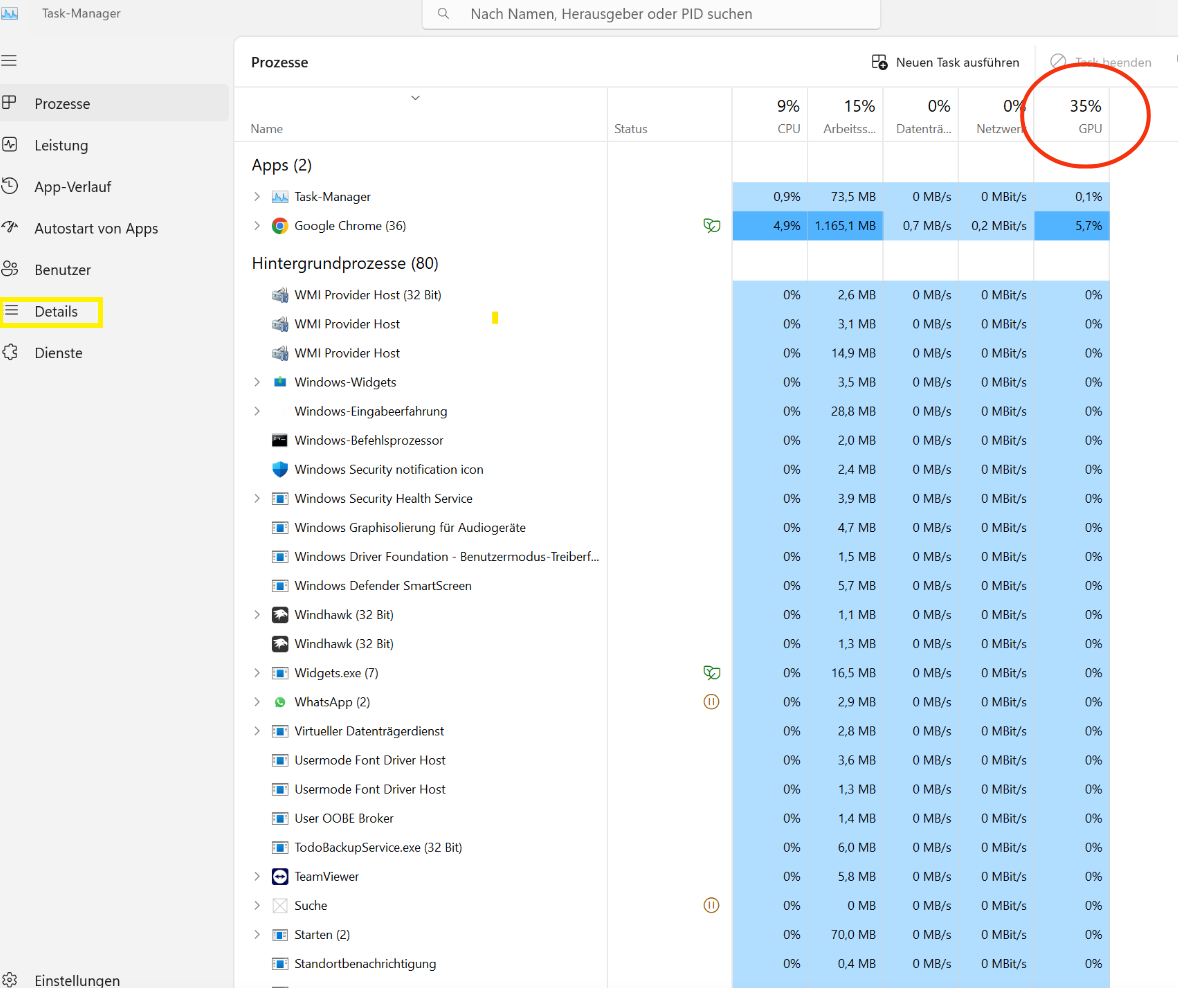Viewport: 1178px width, 988px height.
Task: Sort by the Status column header
Action: coord(669,114)
